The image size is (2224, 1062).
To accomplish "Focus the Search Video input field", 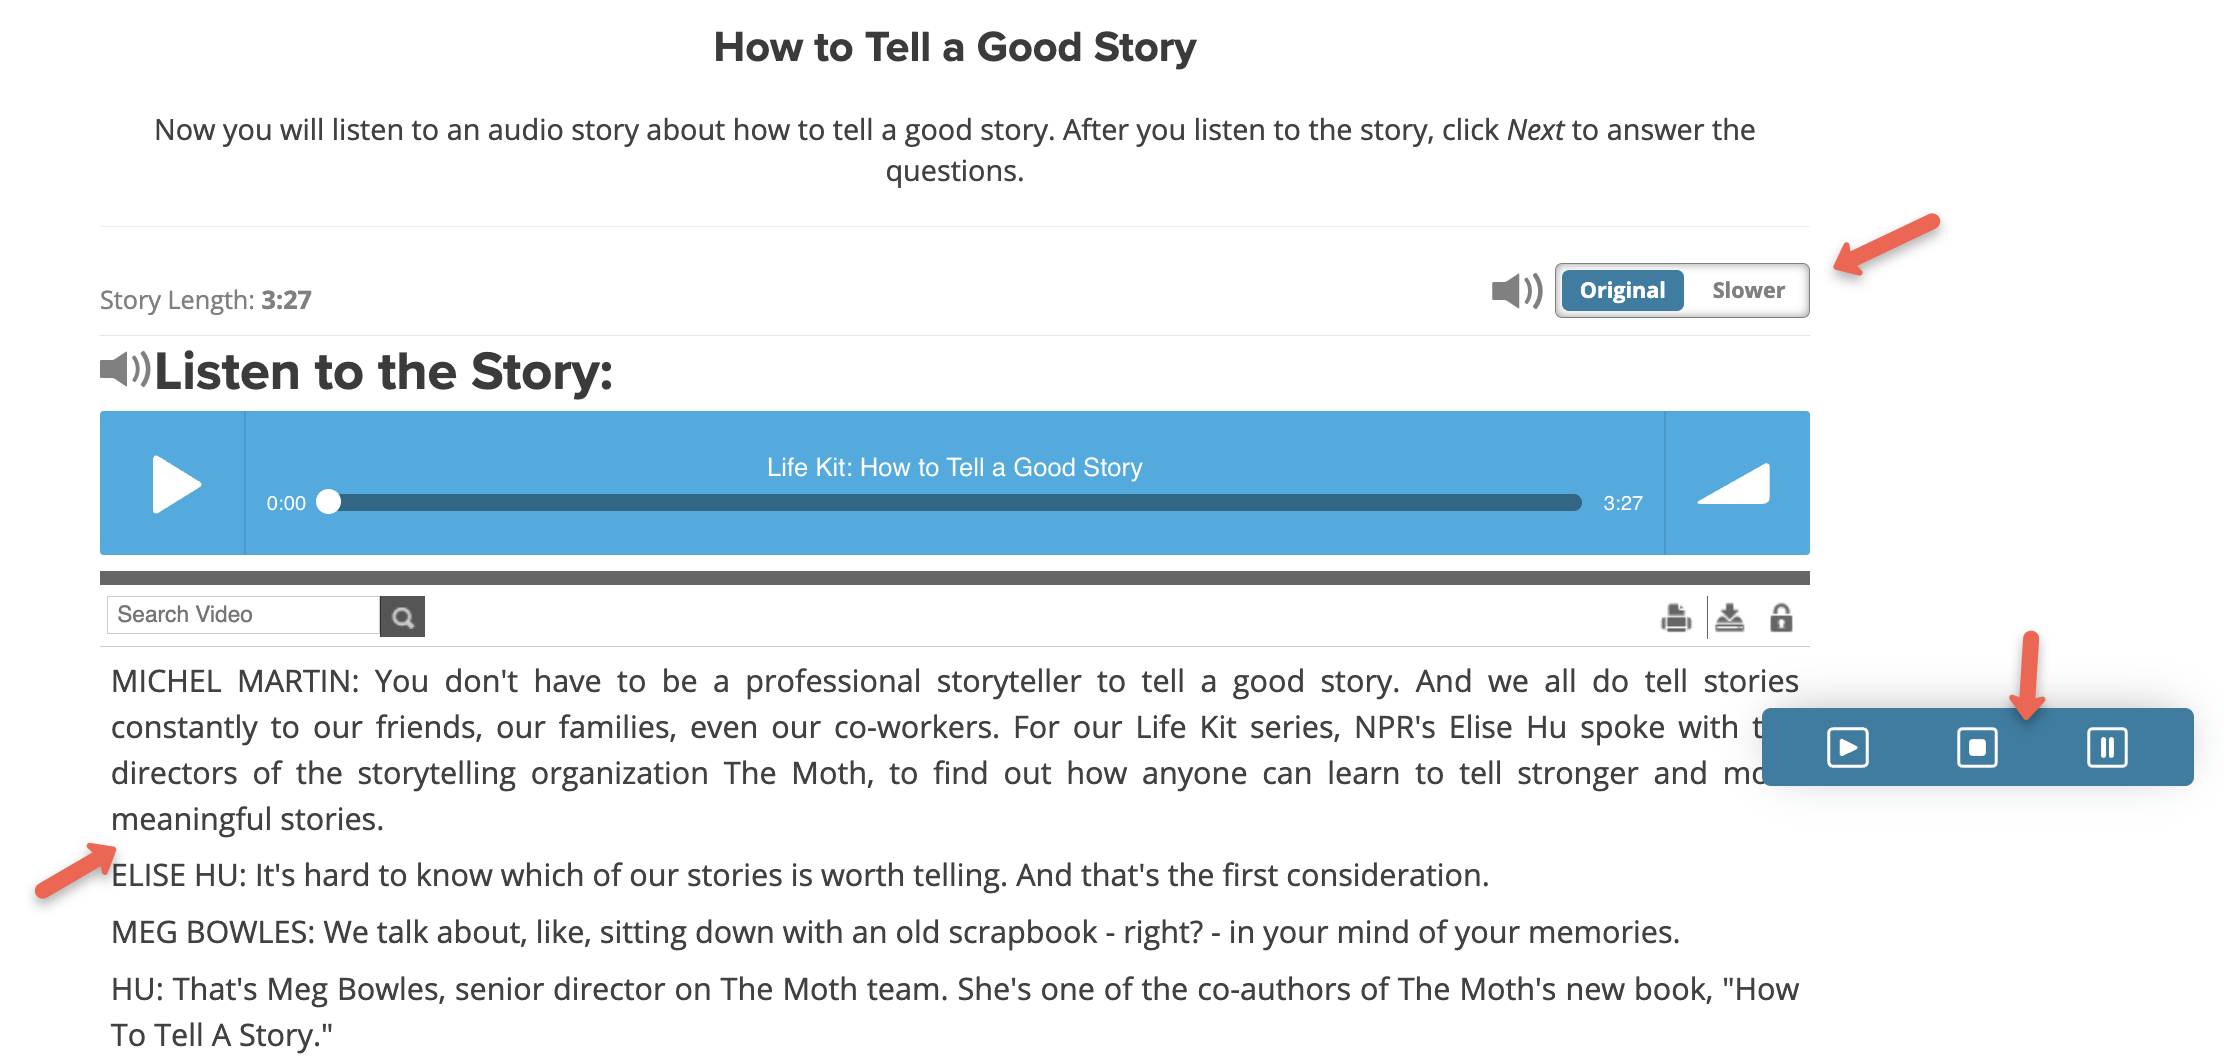I will pyautogui.click(x=243, y=615).
